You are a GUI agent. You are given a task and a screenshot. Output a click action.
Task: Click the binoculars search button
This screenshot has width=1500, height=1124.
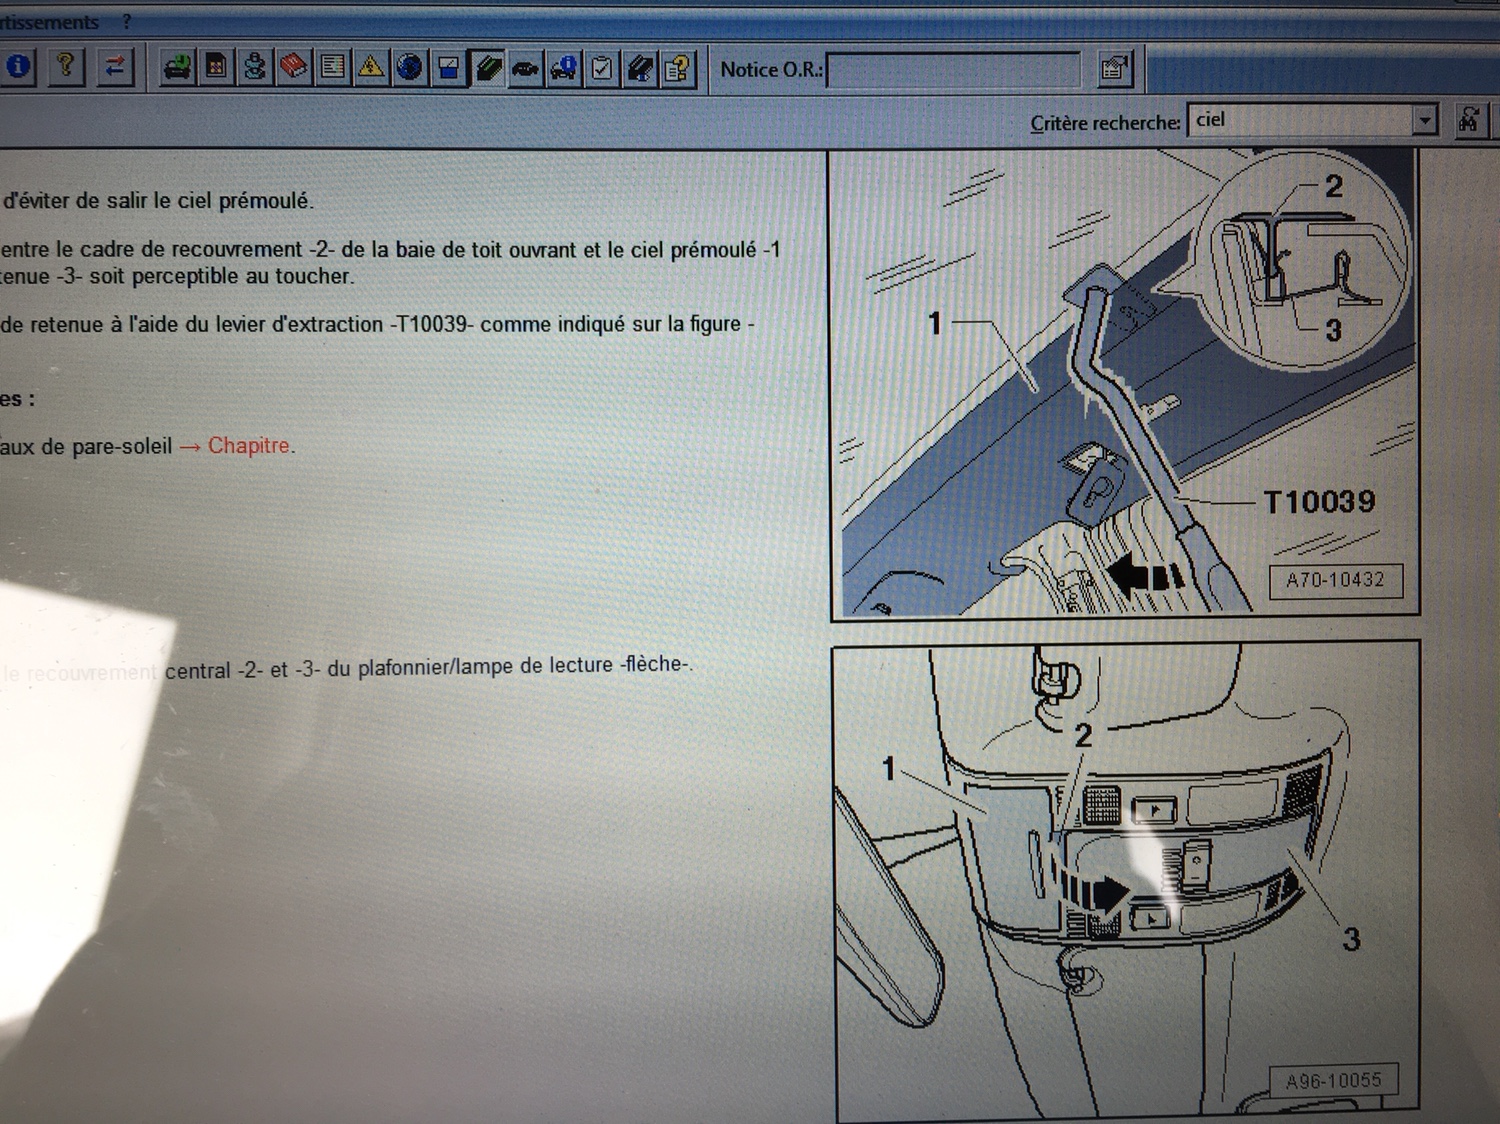click(x=1468, y=121)
